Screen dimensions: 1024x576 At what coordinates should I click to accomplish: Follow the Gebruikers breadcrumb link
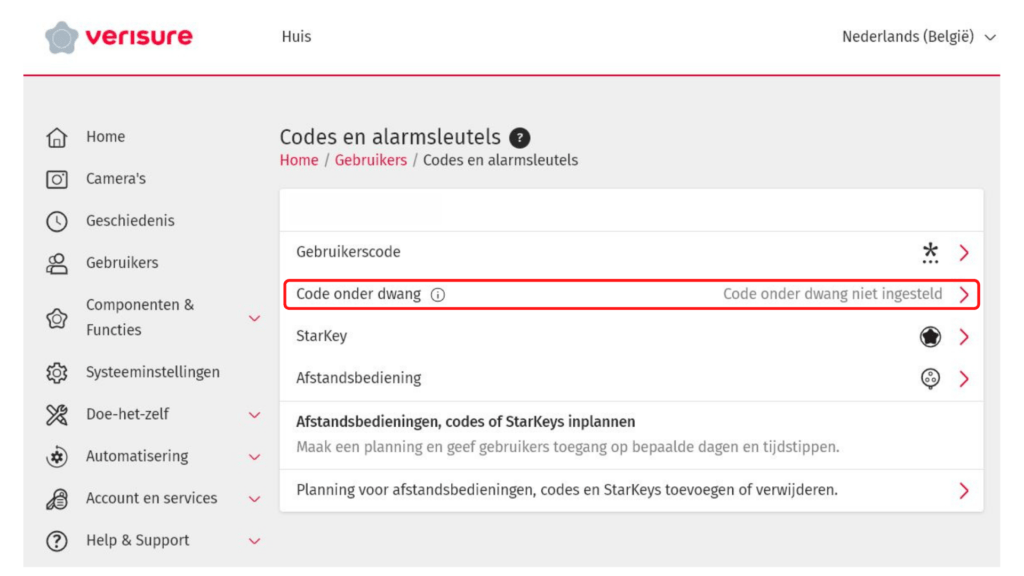(370, 160)
